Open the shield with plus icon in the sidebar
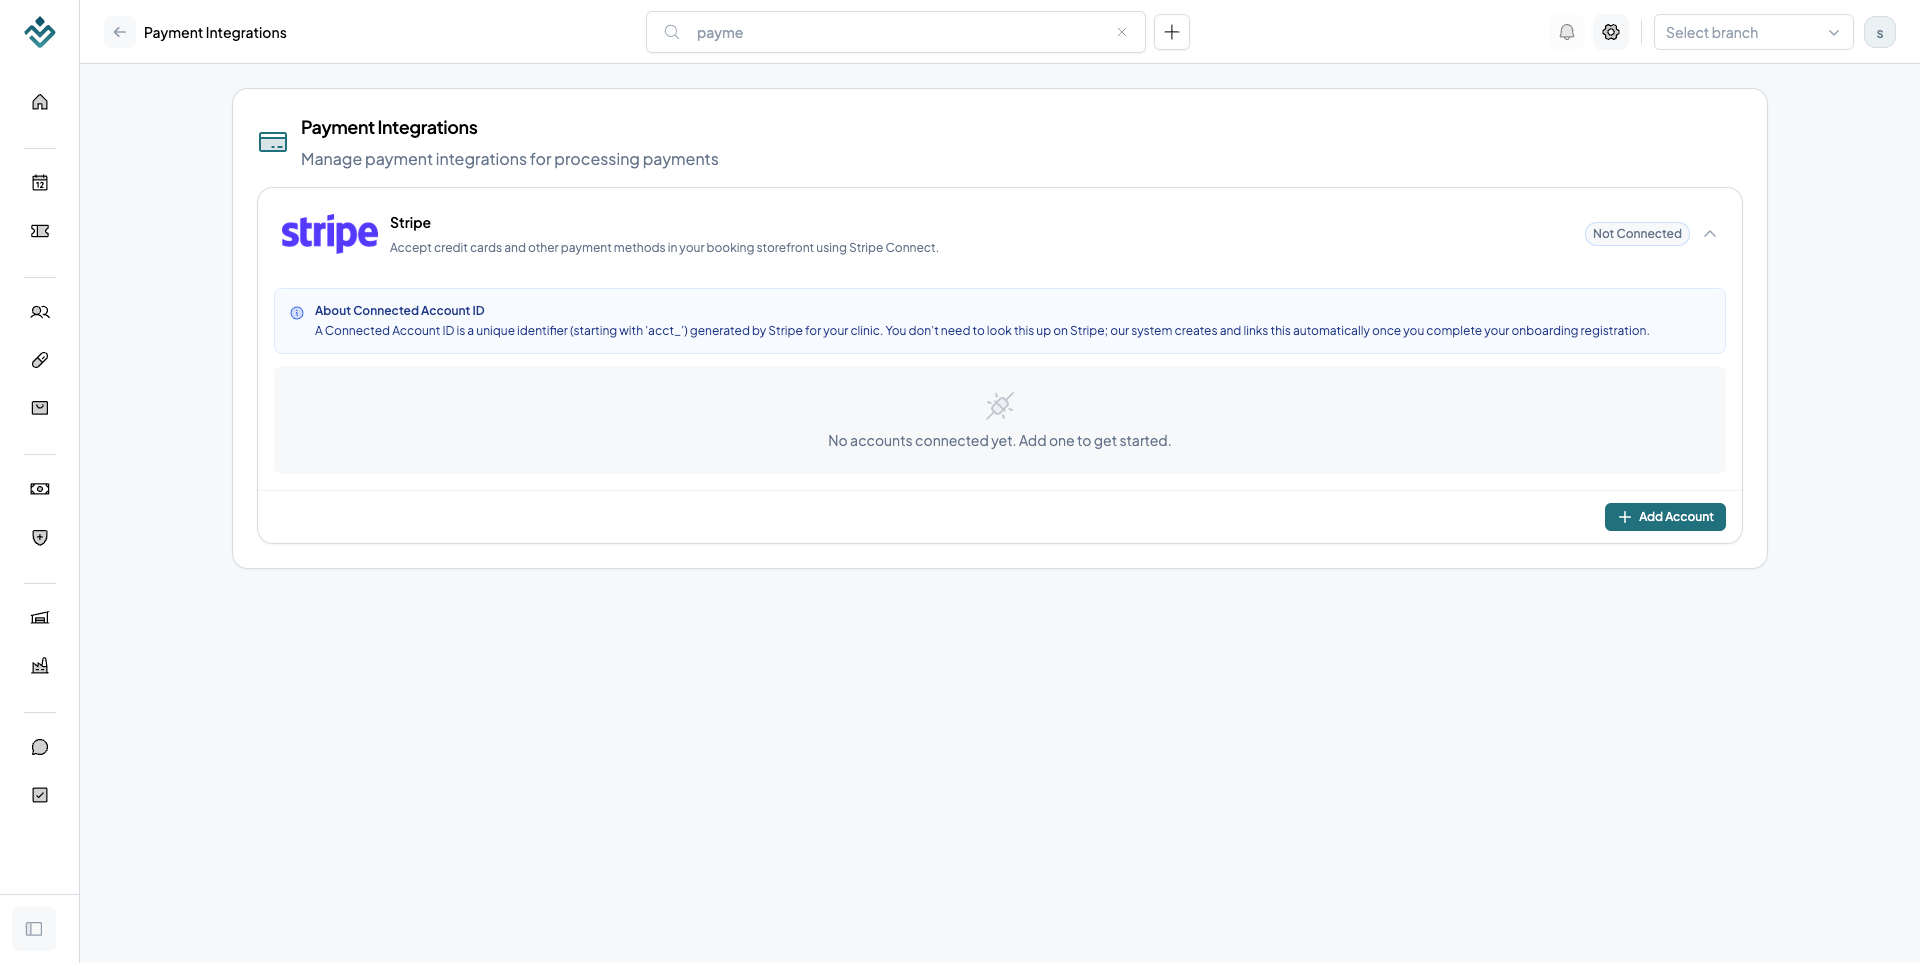 [x=40, y=537]
